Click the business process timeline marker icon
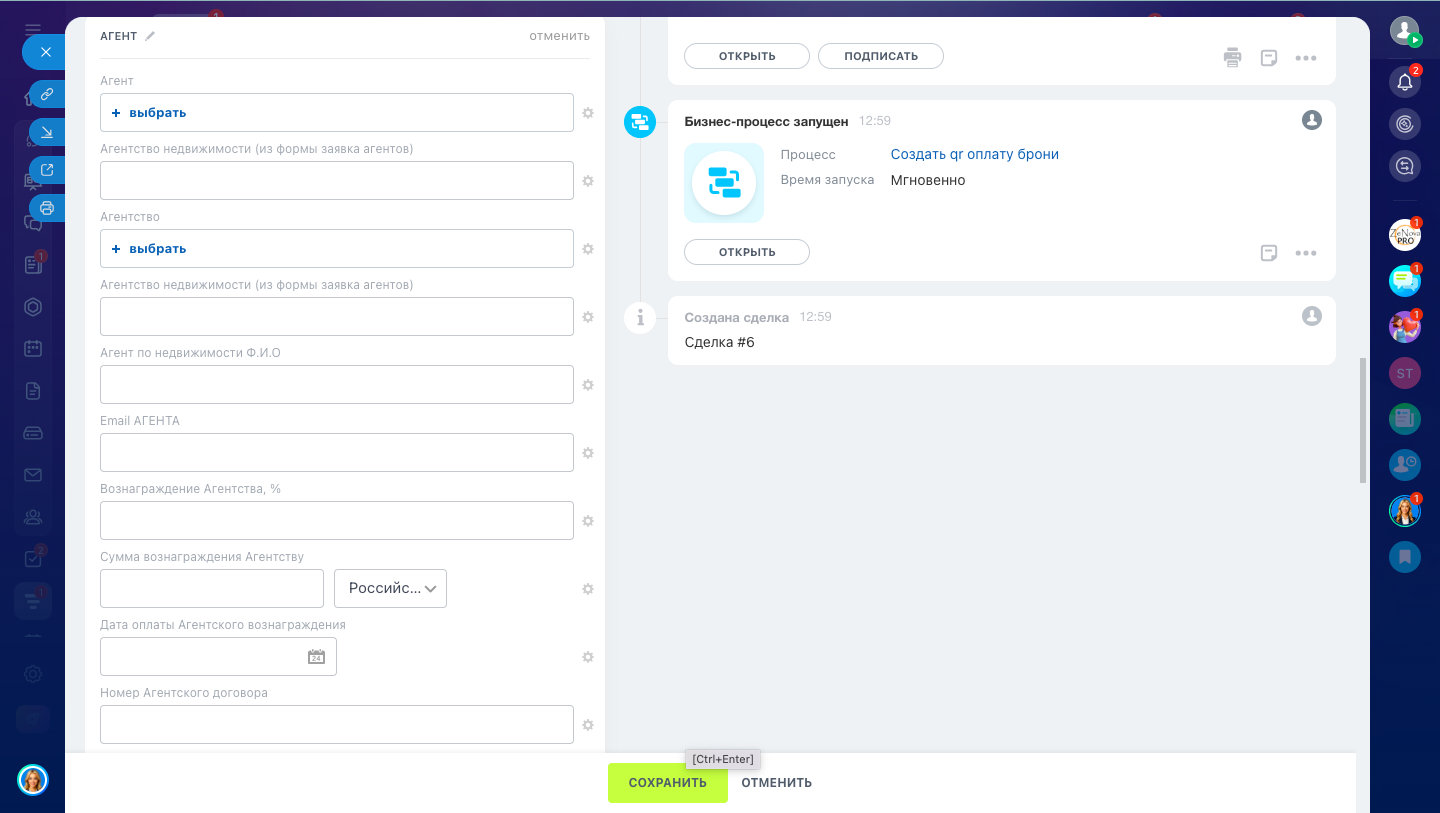 pos(640,122)
